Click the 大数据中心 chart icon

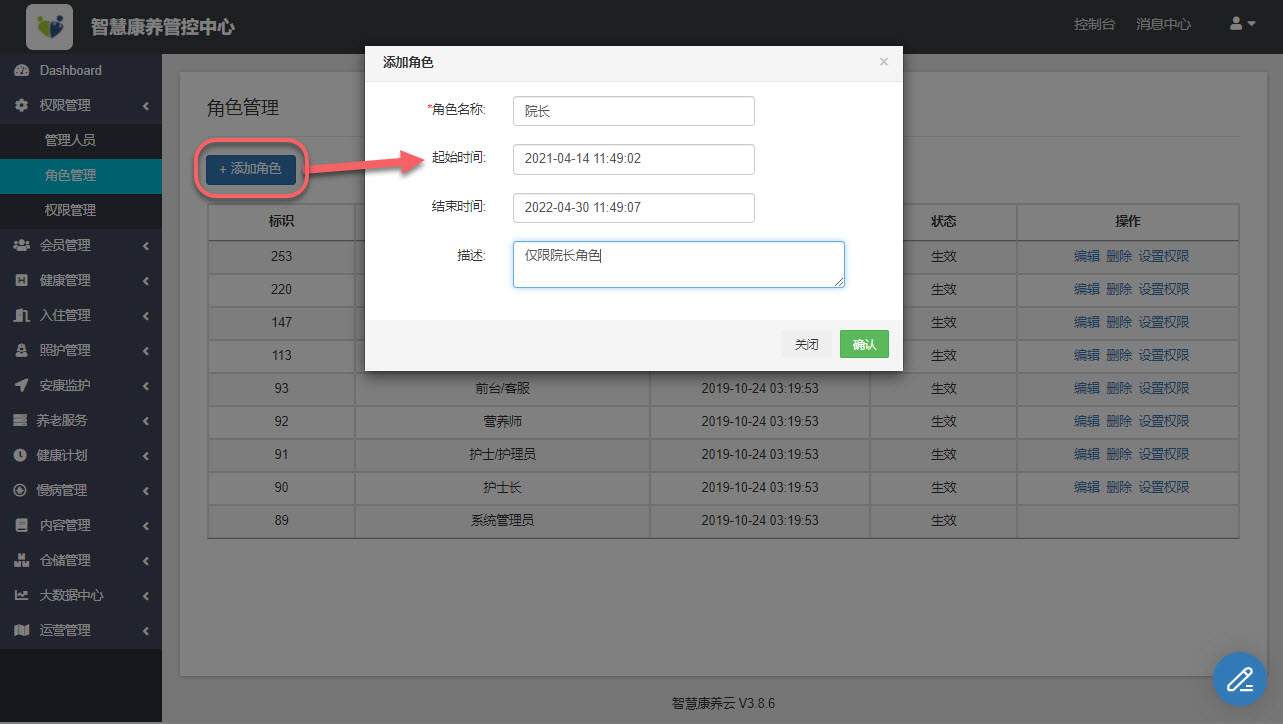21,596
